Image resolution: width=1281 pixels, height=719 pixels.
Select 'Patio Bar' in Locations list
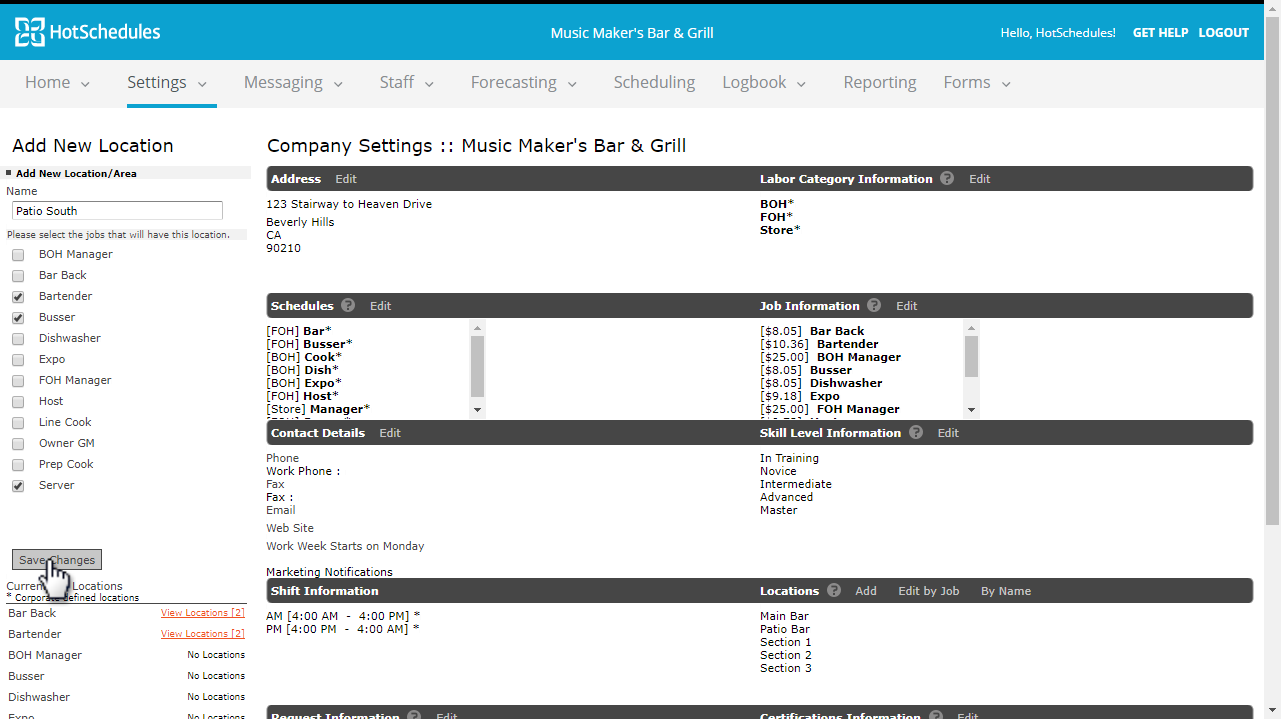click(785, 630)
